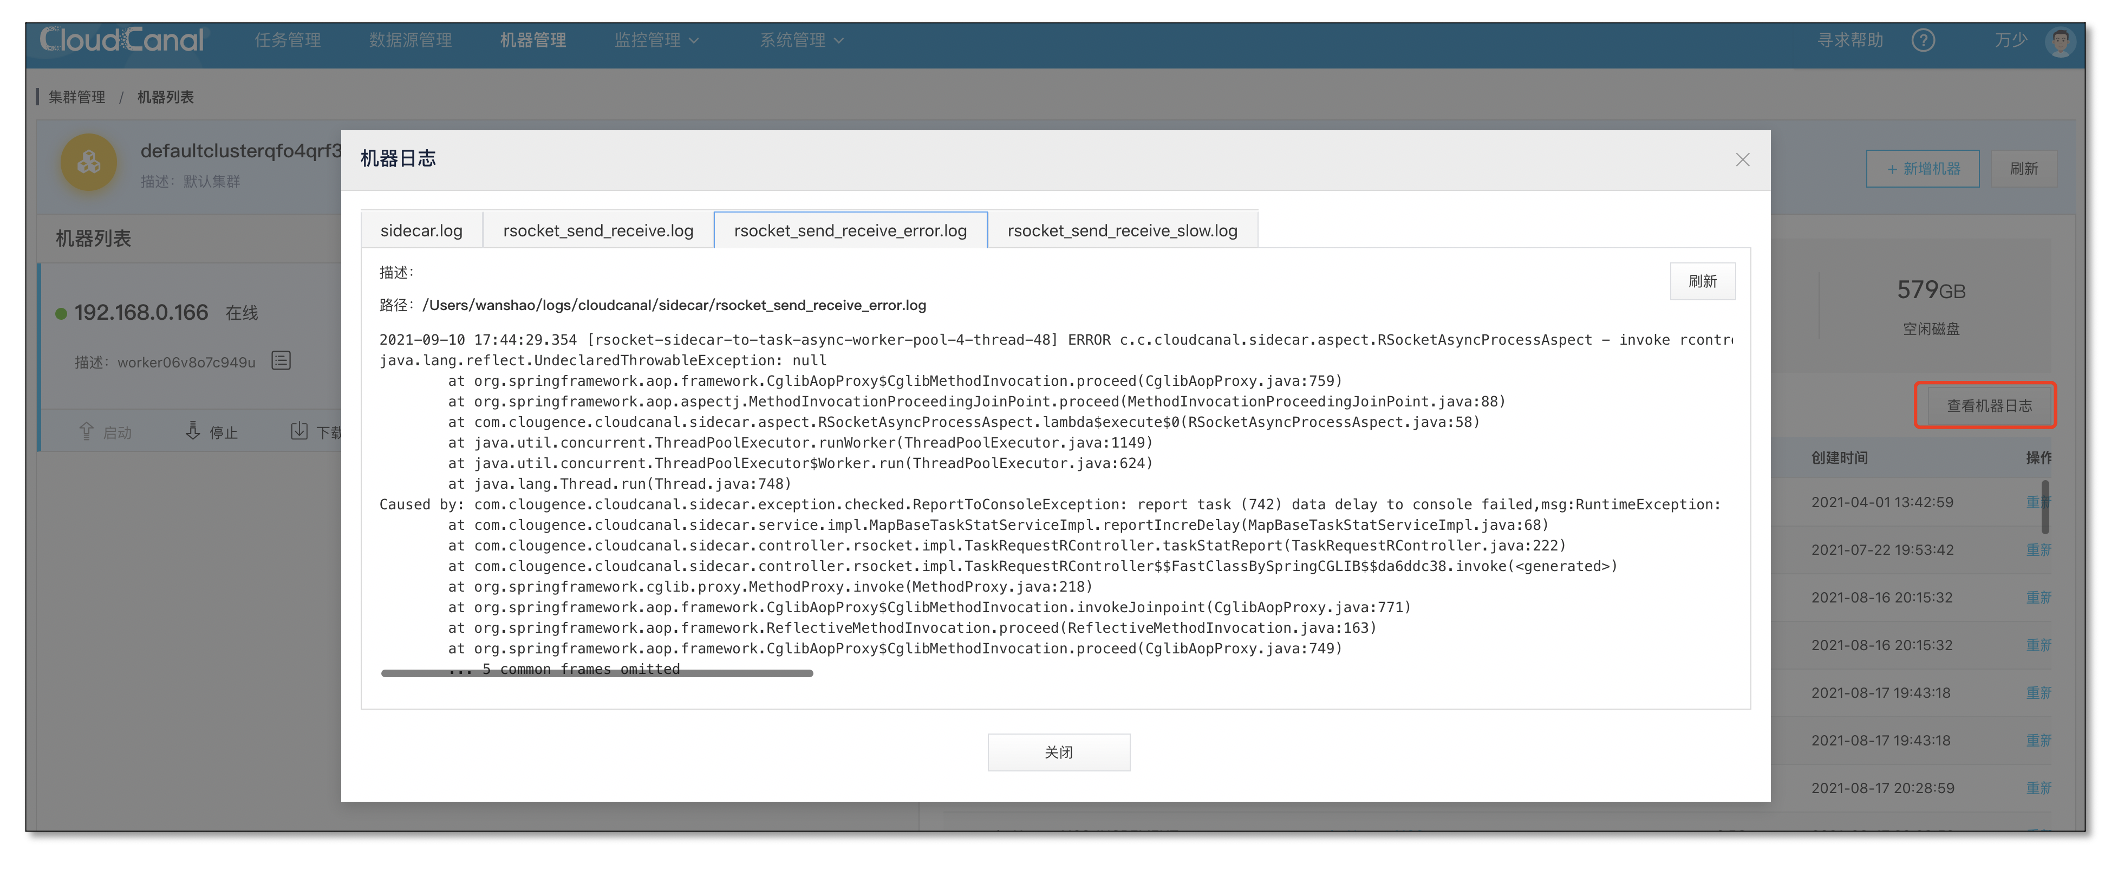Click the help question mark icon
Viewport: 2116px width, 870px height.
1922,40
